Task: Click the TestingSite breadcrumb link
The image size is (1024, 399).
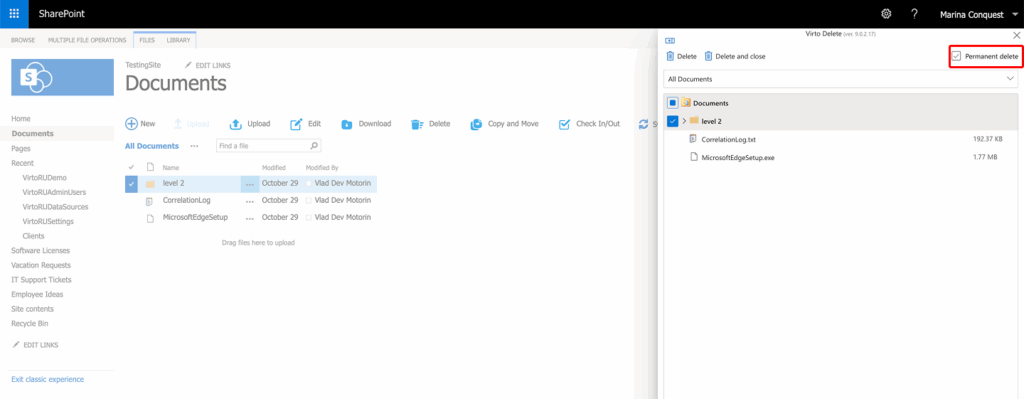Action: point(142,65)
